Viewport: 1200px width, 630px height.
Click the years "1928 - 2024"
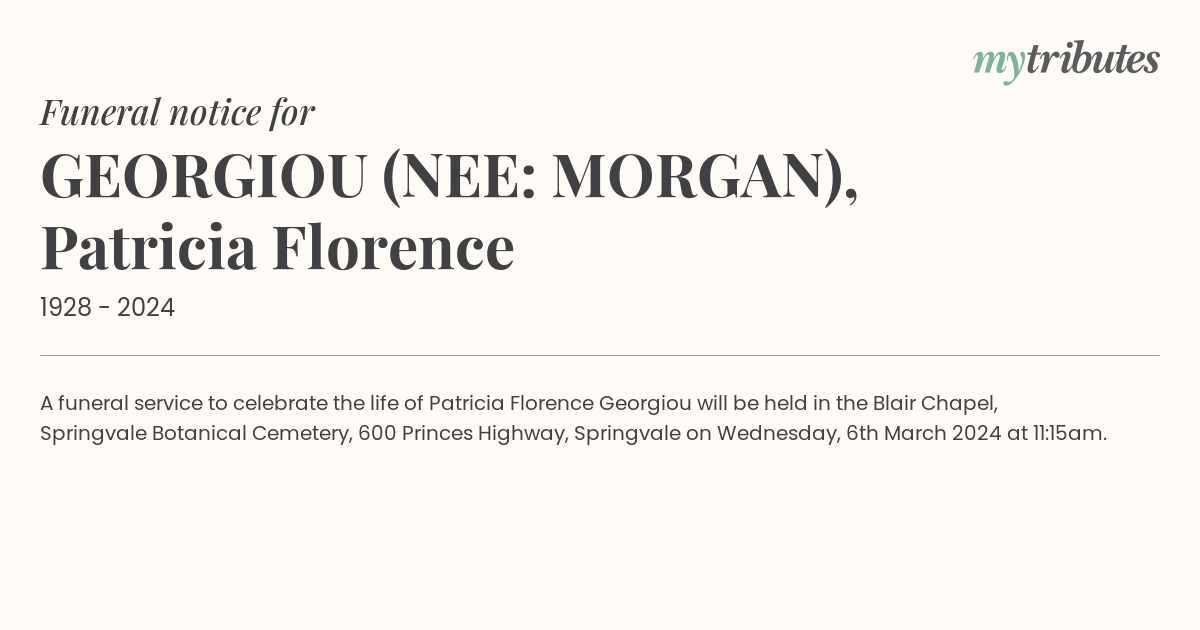(107, 308)
